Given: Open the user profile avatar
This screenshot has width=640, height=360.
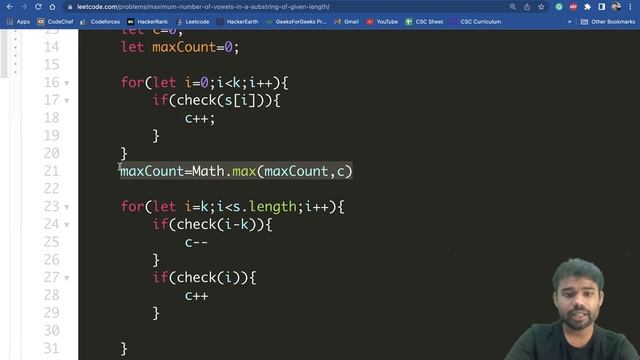Looking at the screenshot, I should tap(616, 7).
